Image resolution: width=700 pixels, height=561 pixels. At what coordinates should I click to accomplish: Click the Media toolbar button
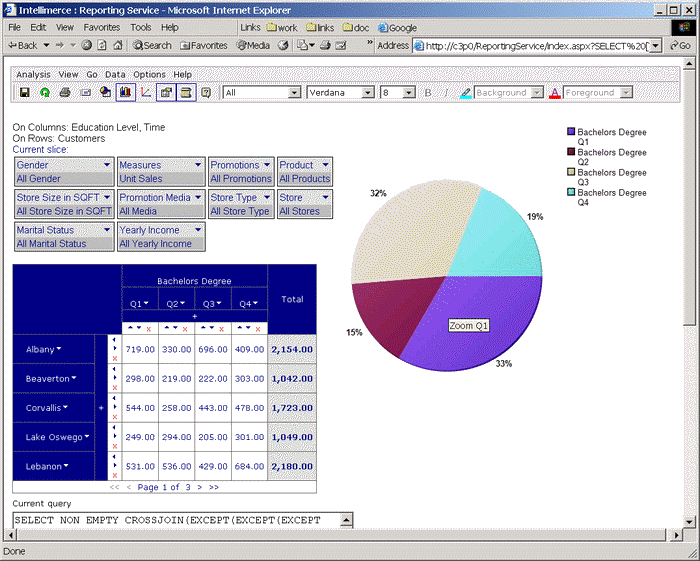[x=253, y=45]
